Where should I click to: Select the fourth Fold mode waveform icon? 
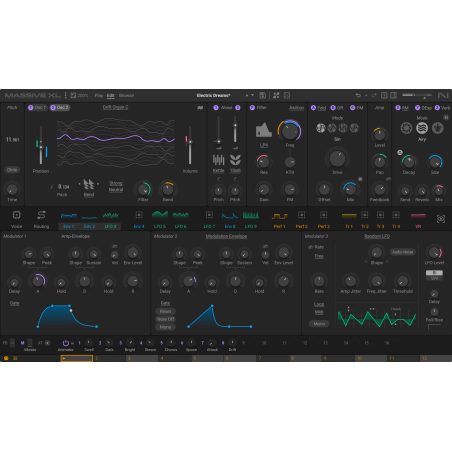[354, 128]
